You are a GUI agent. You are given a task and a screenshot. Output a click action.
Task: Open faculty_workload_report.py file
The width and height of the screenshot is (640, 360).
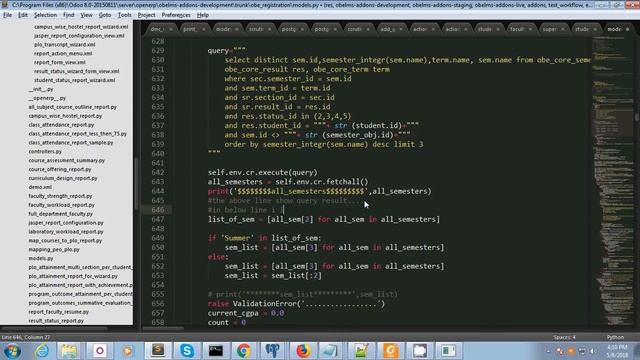click(61, 205)
